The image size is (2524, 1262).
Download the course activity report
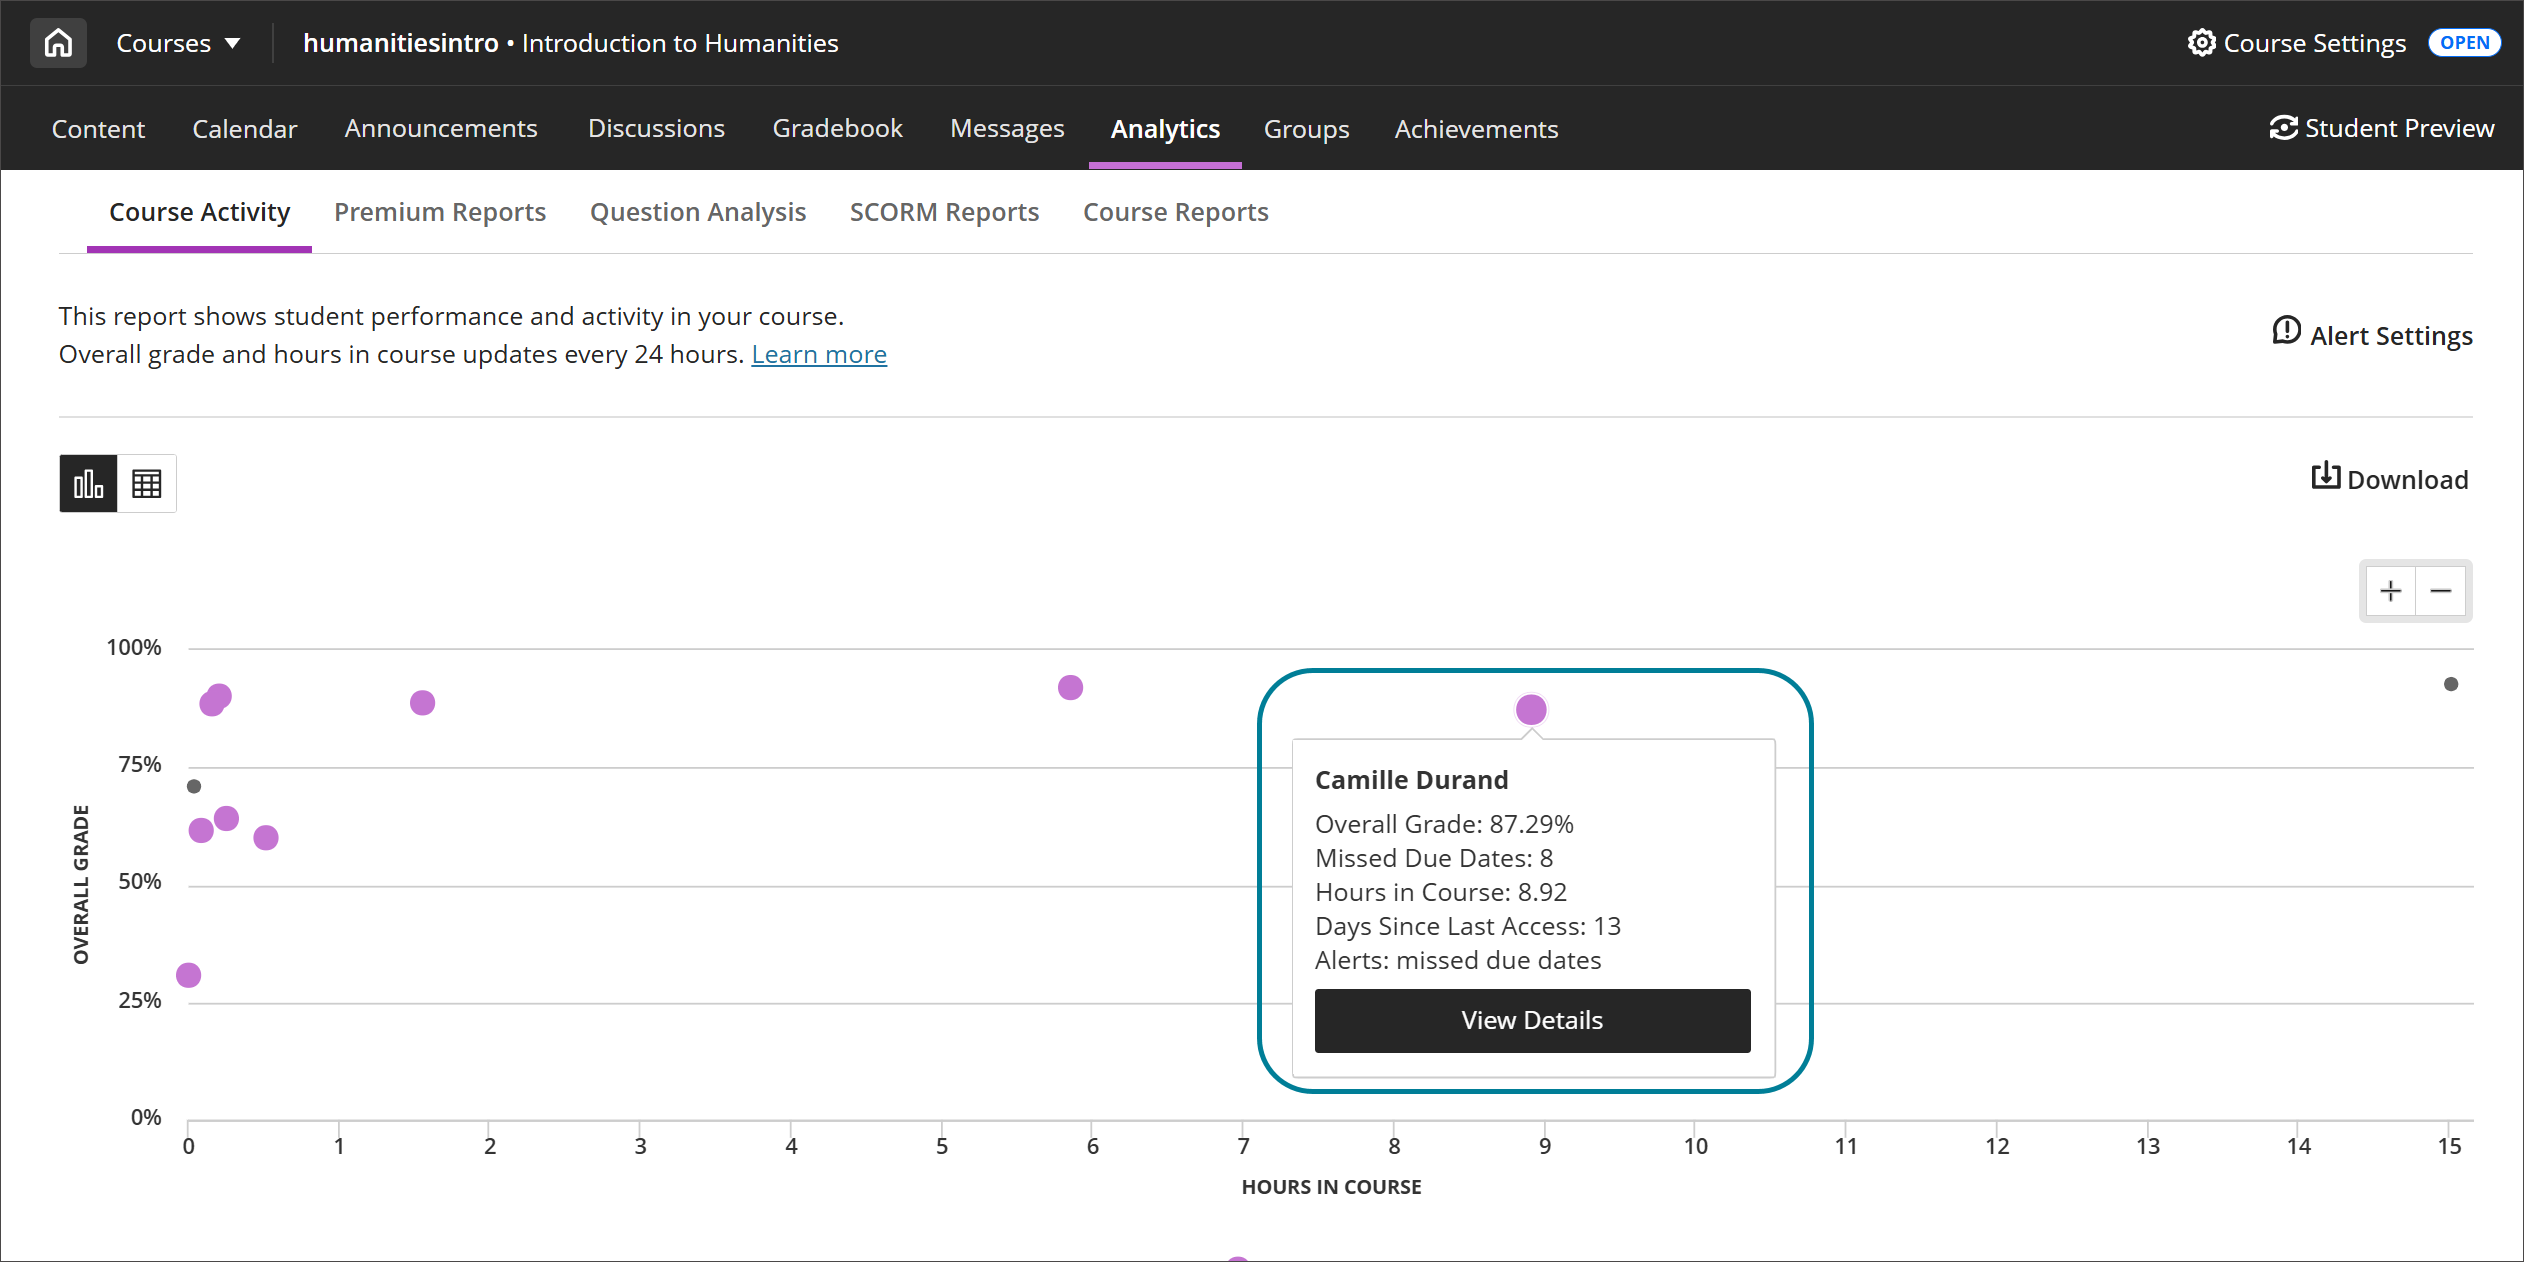tap(2390, 479)
